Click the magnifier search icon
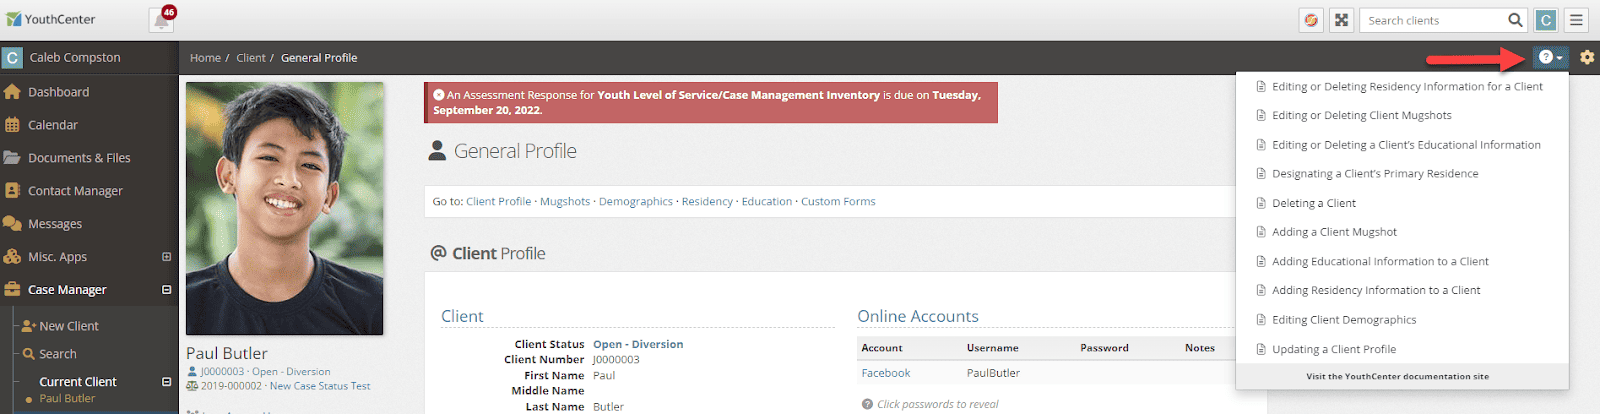 tap(1515, 20)
